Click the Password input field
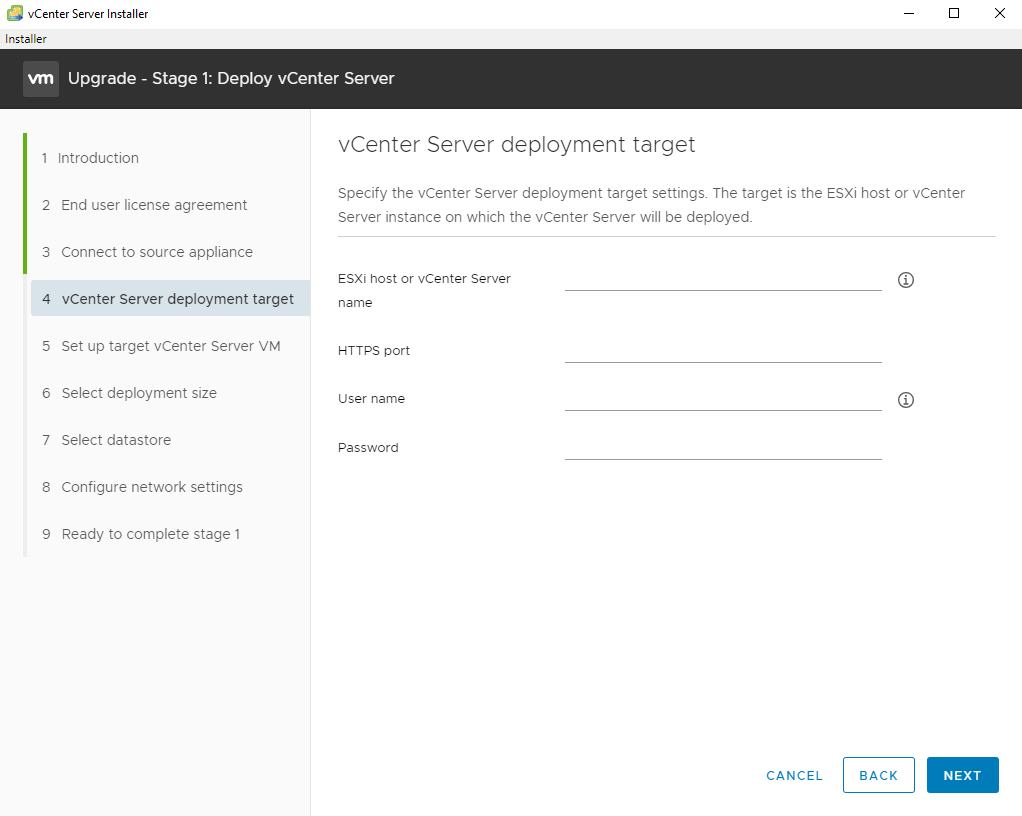Image resolution: width=1022 pixels, height=816 pixels. coord(723,447)
